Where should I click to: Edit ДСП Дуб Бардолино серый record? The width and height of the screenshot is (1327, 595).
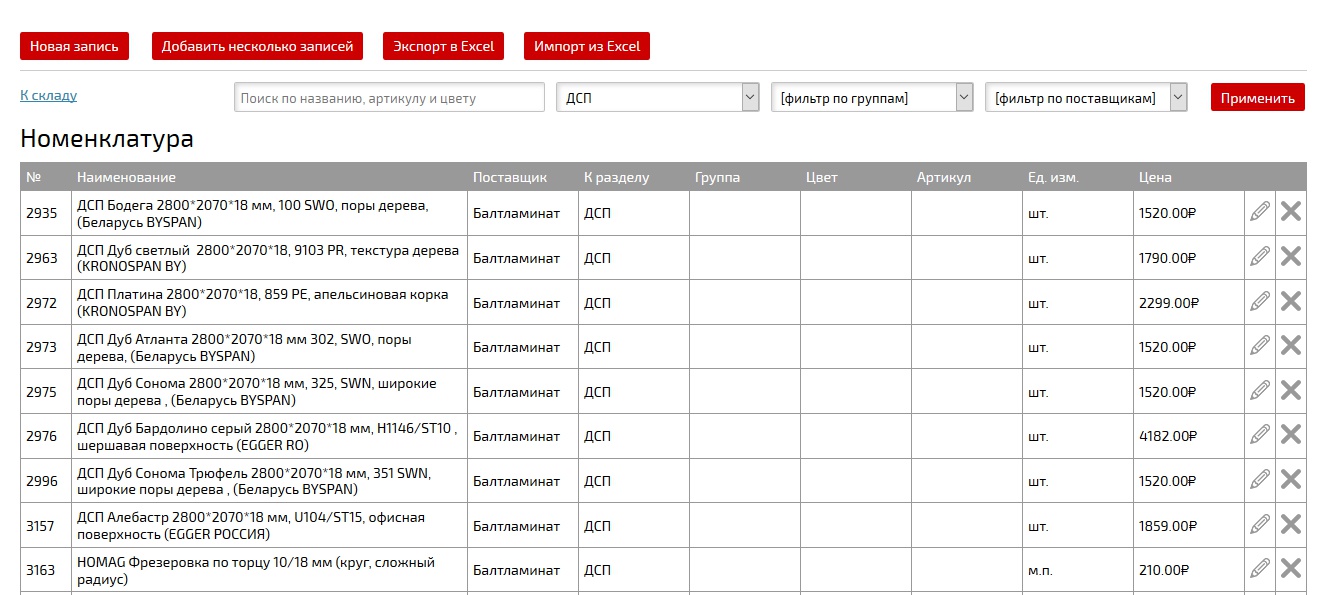(x=1260, y=435)
